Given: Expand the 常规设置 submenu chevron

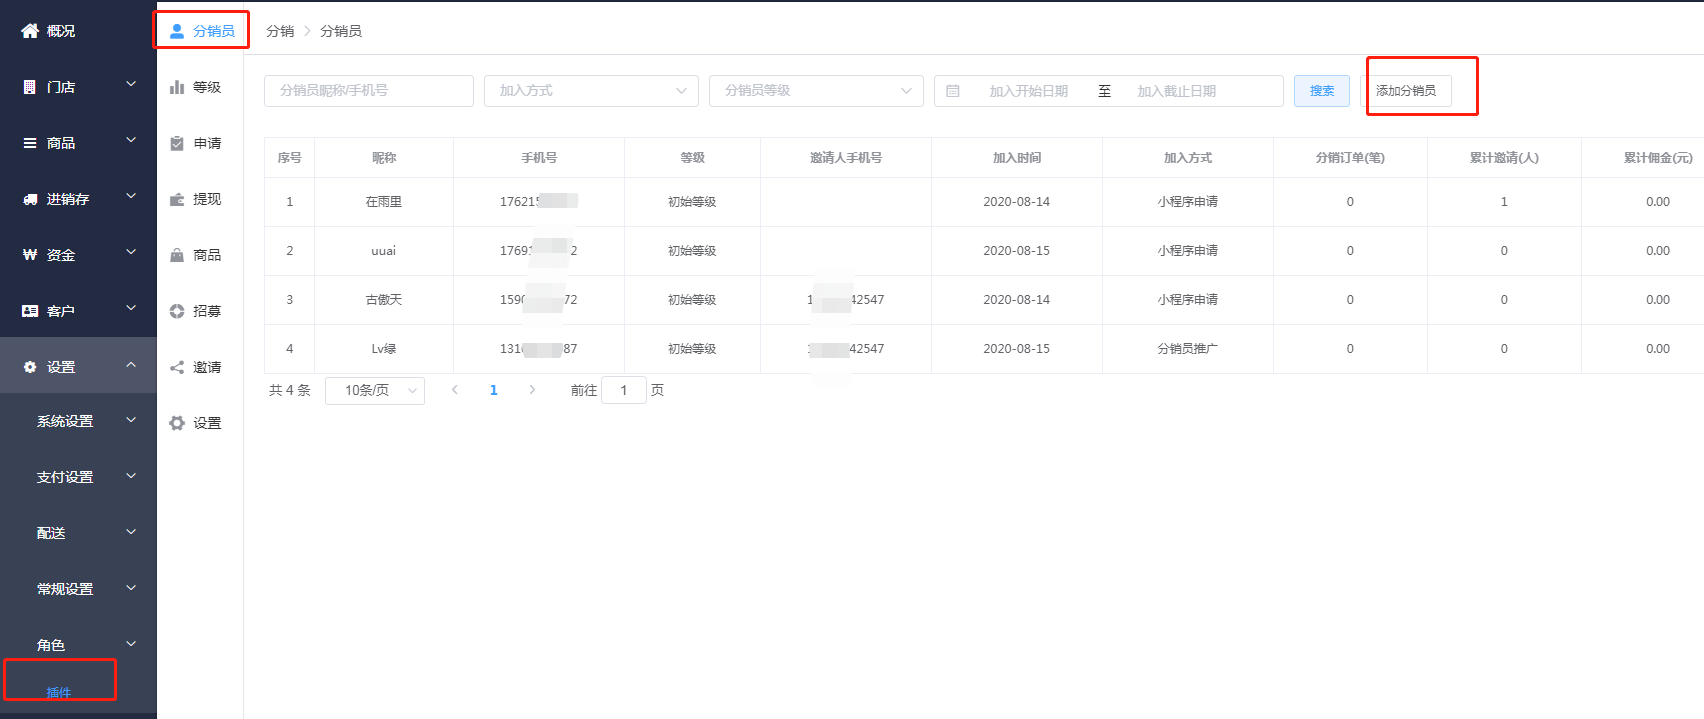Looking at the screenshot, I should [131, 588].
